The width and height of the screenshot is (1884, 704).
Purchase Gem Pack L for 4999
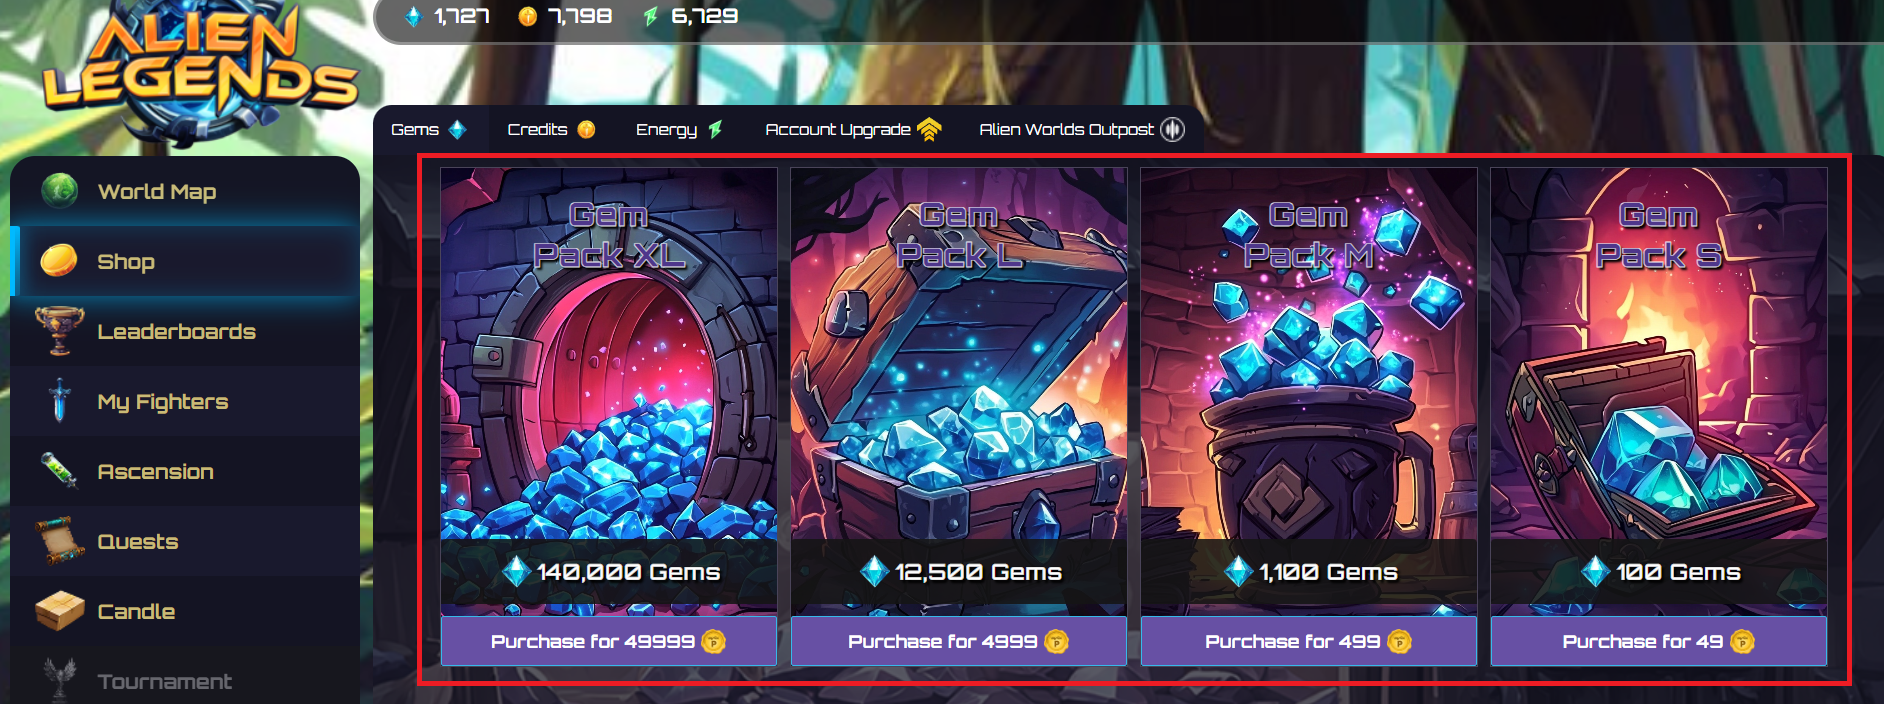click(x=959, y=641)
